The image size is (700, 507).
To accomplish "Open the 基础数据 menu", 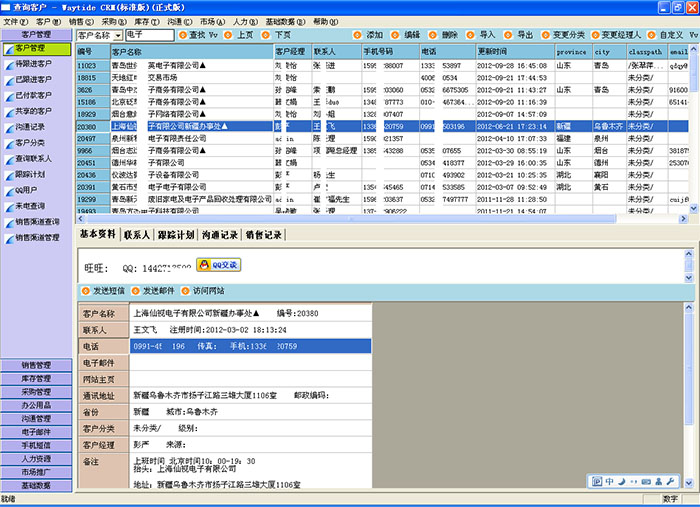I will tap(287, 21).
